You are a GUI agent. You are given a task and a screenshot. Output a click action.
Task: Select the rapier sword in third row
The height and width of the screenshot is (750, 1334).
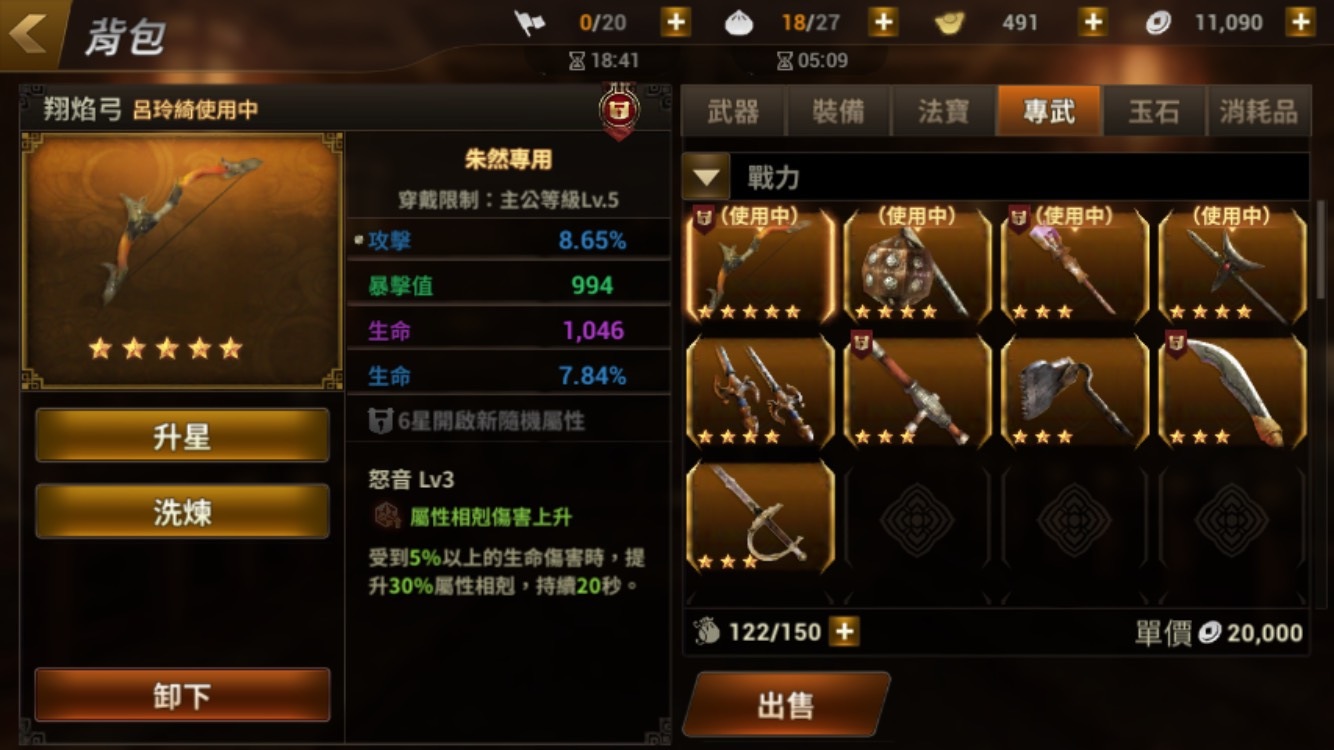tap(760, 517)
